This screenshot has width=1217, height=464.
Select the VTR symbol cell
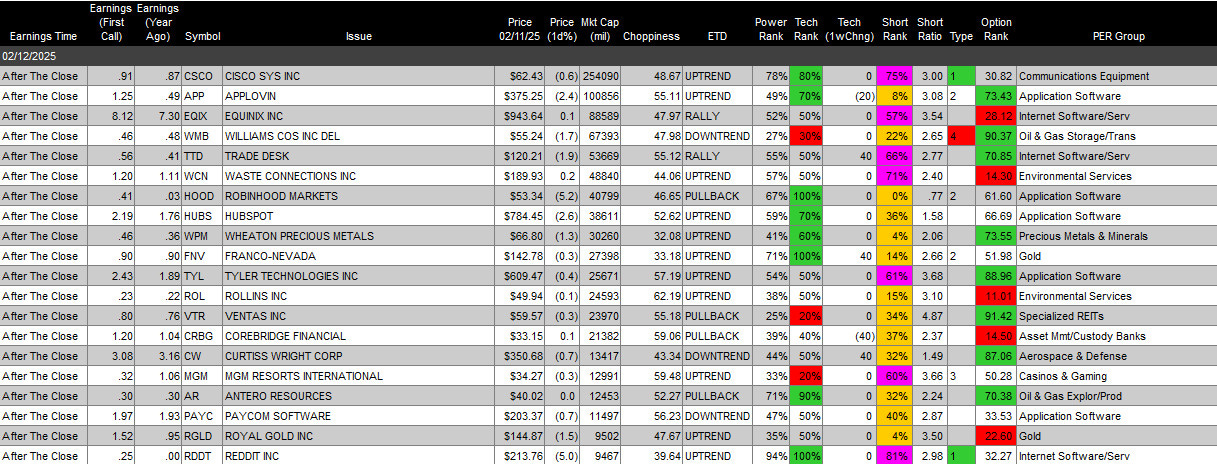point(202,316)
